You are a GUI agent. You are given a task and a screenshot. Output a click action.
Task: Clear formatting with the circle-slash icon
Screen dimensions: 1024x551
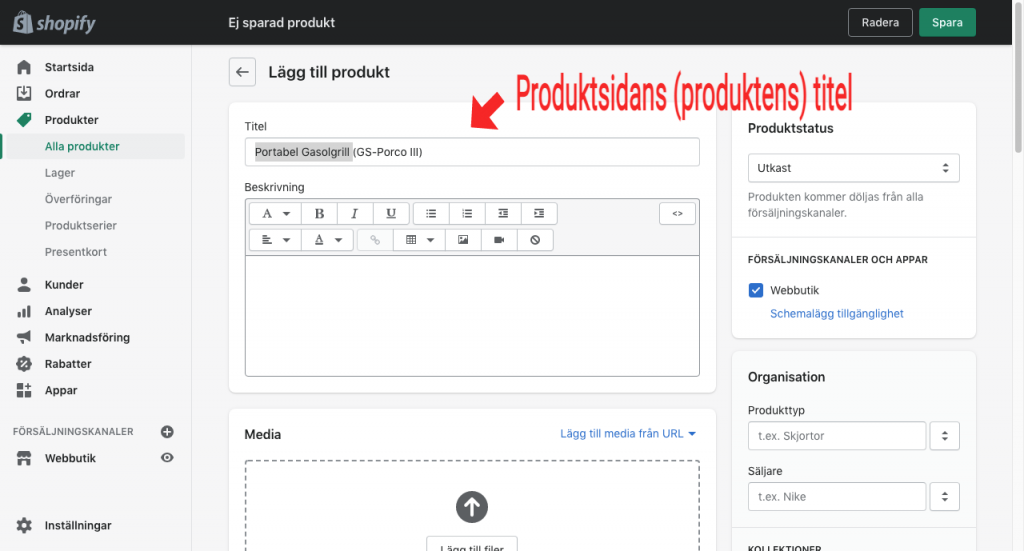pyautogui.click(x=535, y=240)
